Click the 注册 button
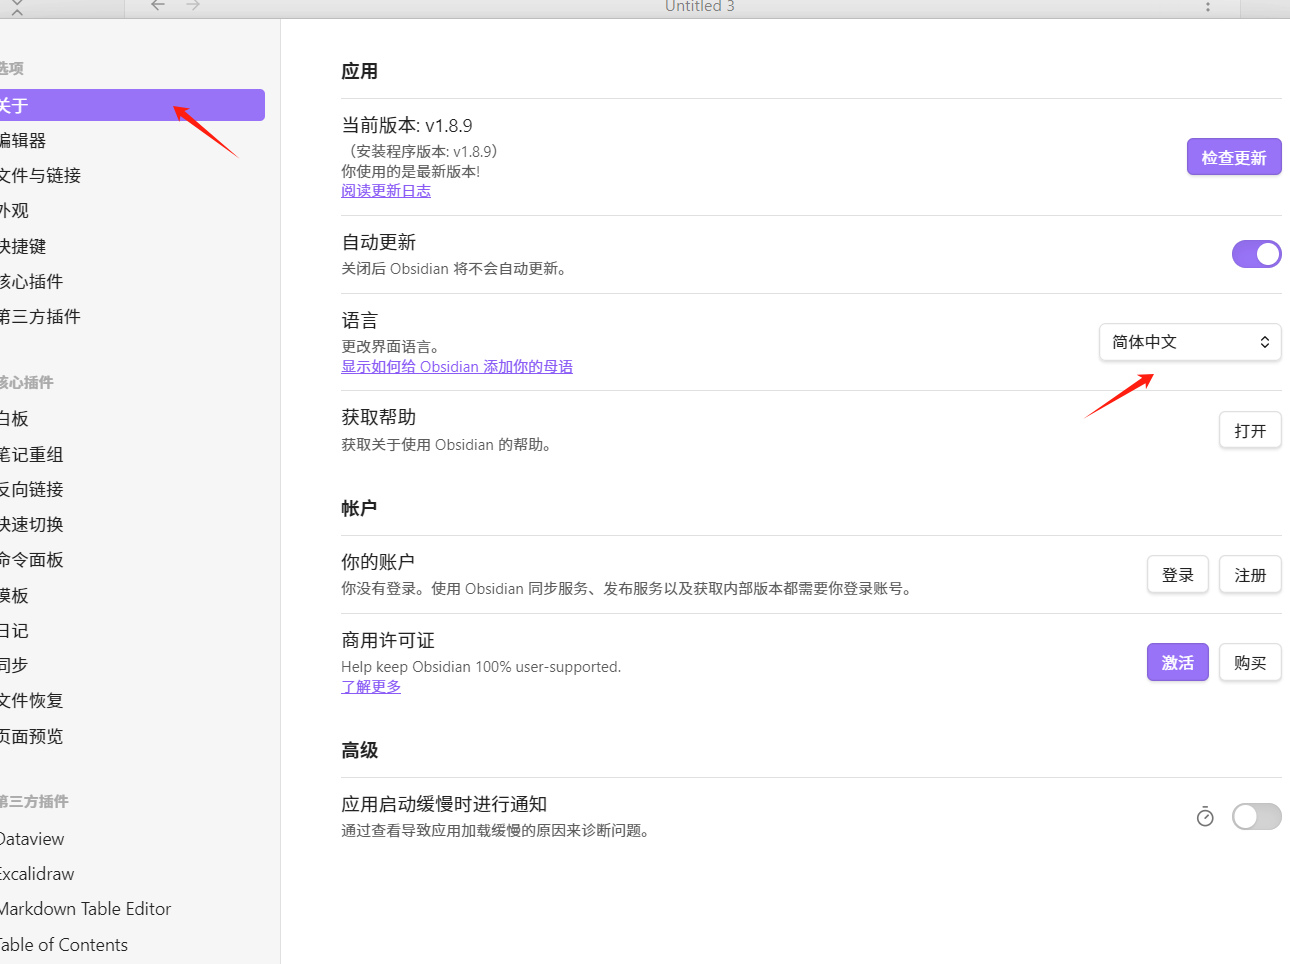Screen dimensions: 1290x964 pyautogui.click(x=1250, y=574)
